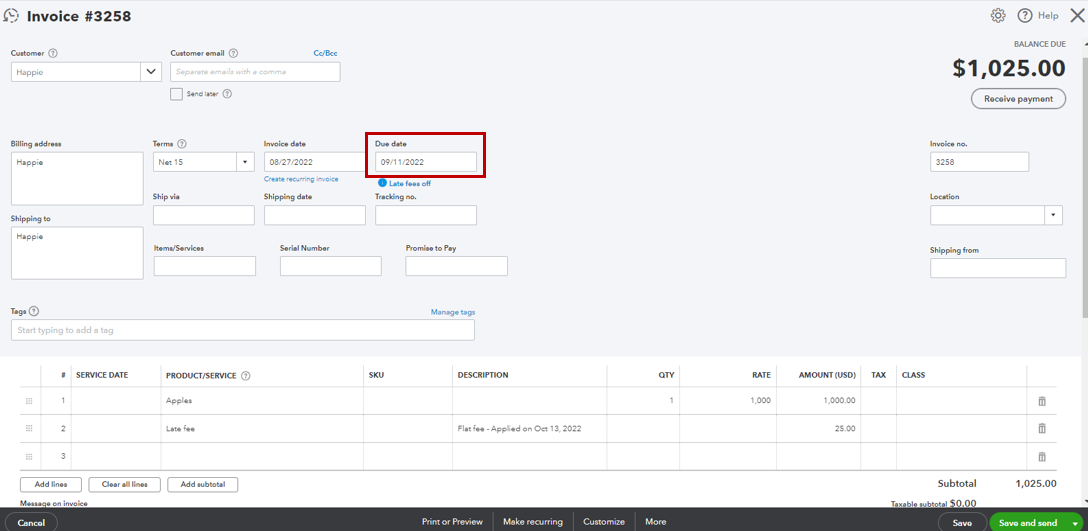
Task: Delete the Late fee line with trash icon
Action: point(1041,428)
